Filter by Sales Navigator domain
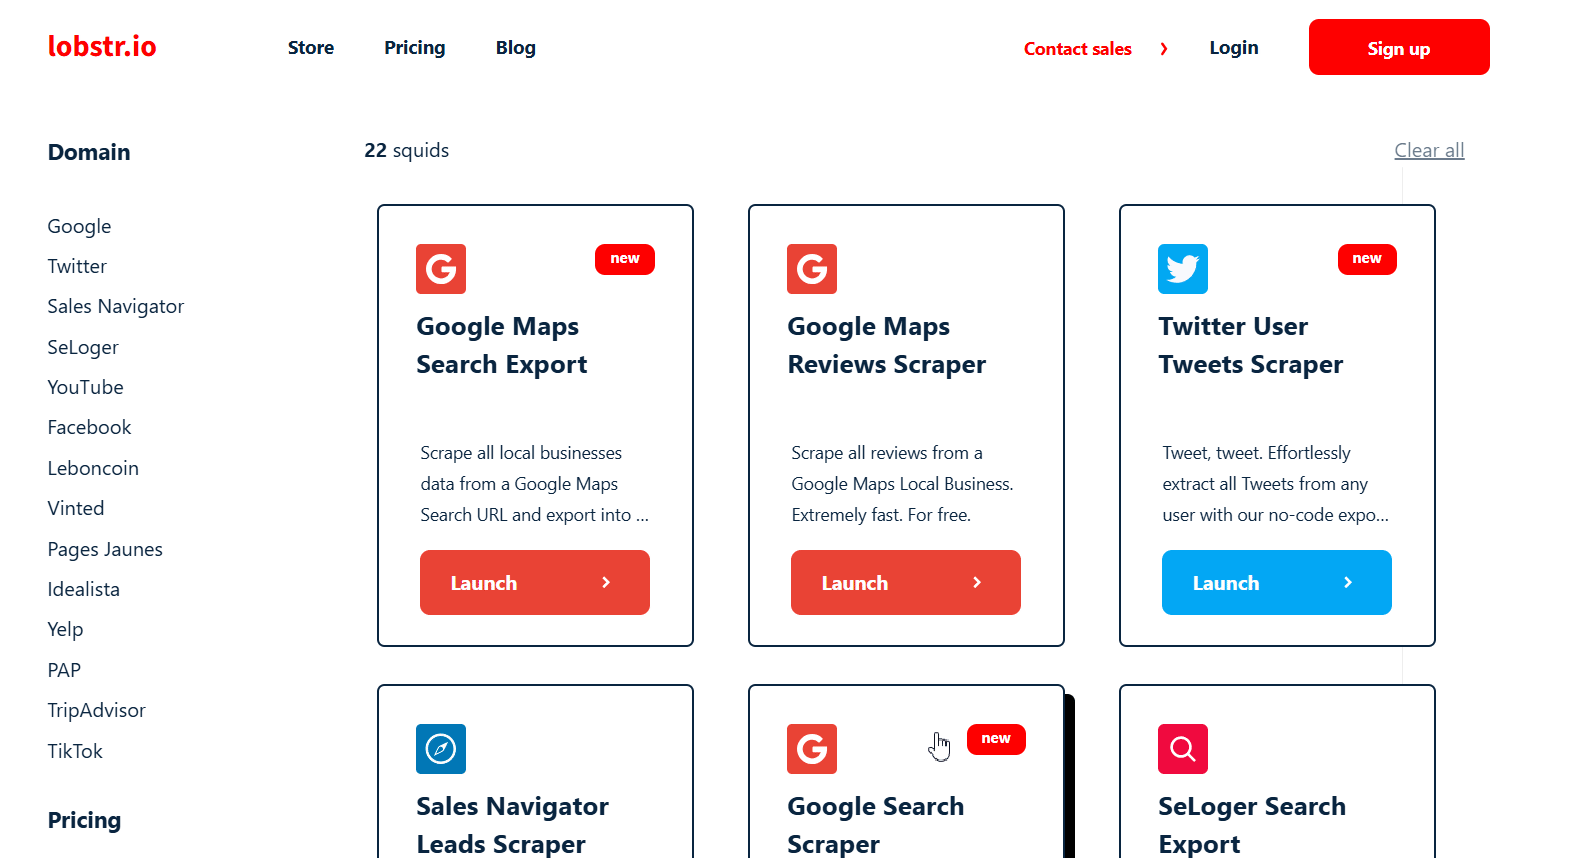Viewport: 1572px width, 858px height. [x=116, y=307]
